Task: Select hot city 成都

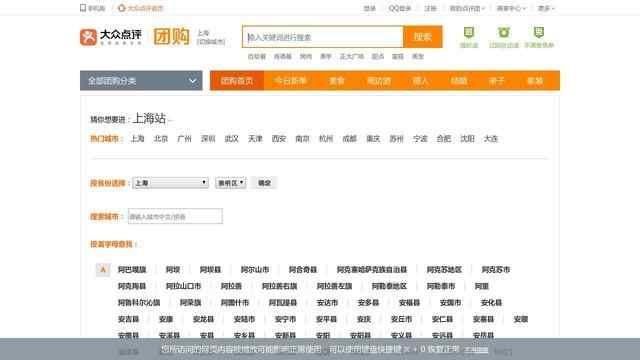Action: 349,139
